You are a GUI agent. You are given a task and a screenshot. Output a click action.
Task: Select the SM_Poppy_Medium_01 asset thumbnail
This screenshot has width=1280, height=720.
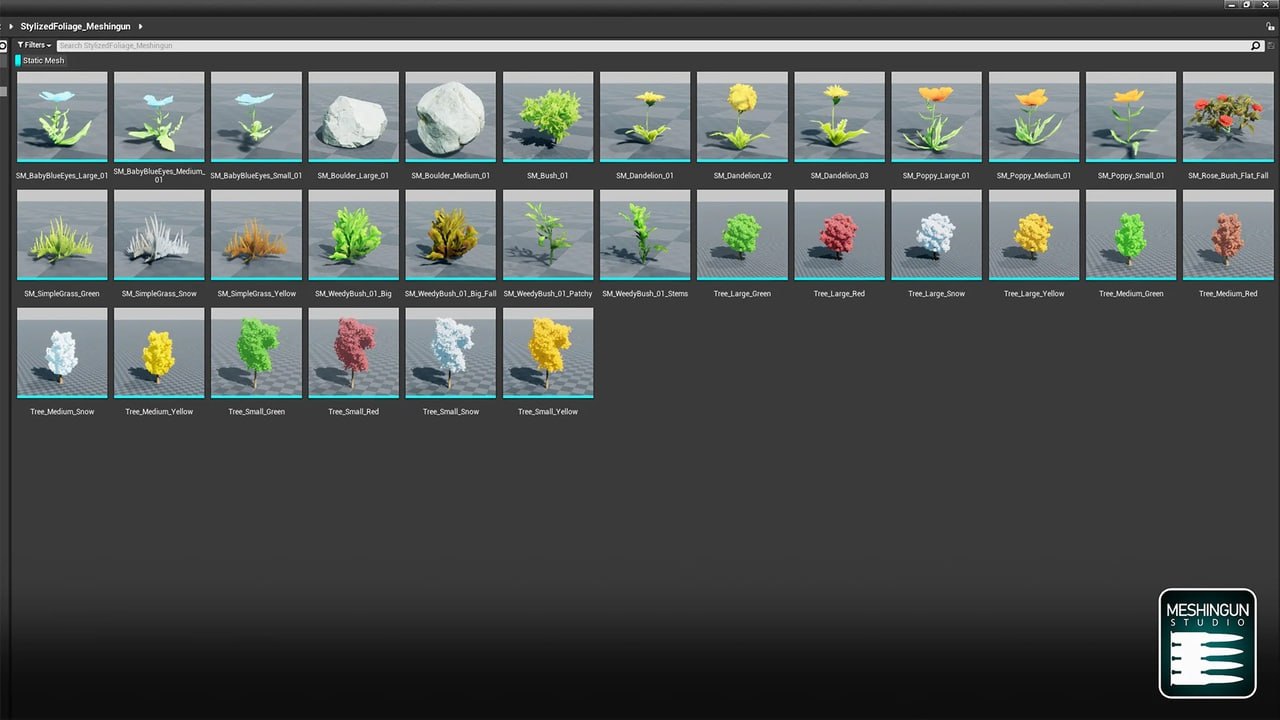click(1034, 116)
